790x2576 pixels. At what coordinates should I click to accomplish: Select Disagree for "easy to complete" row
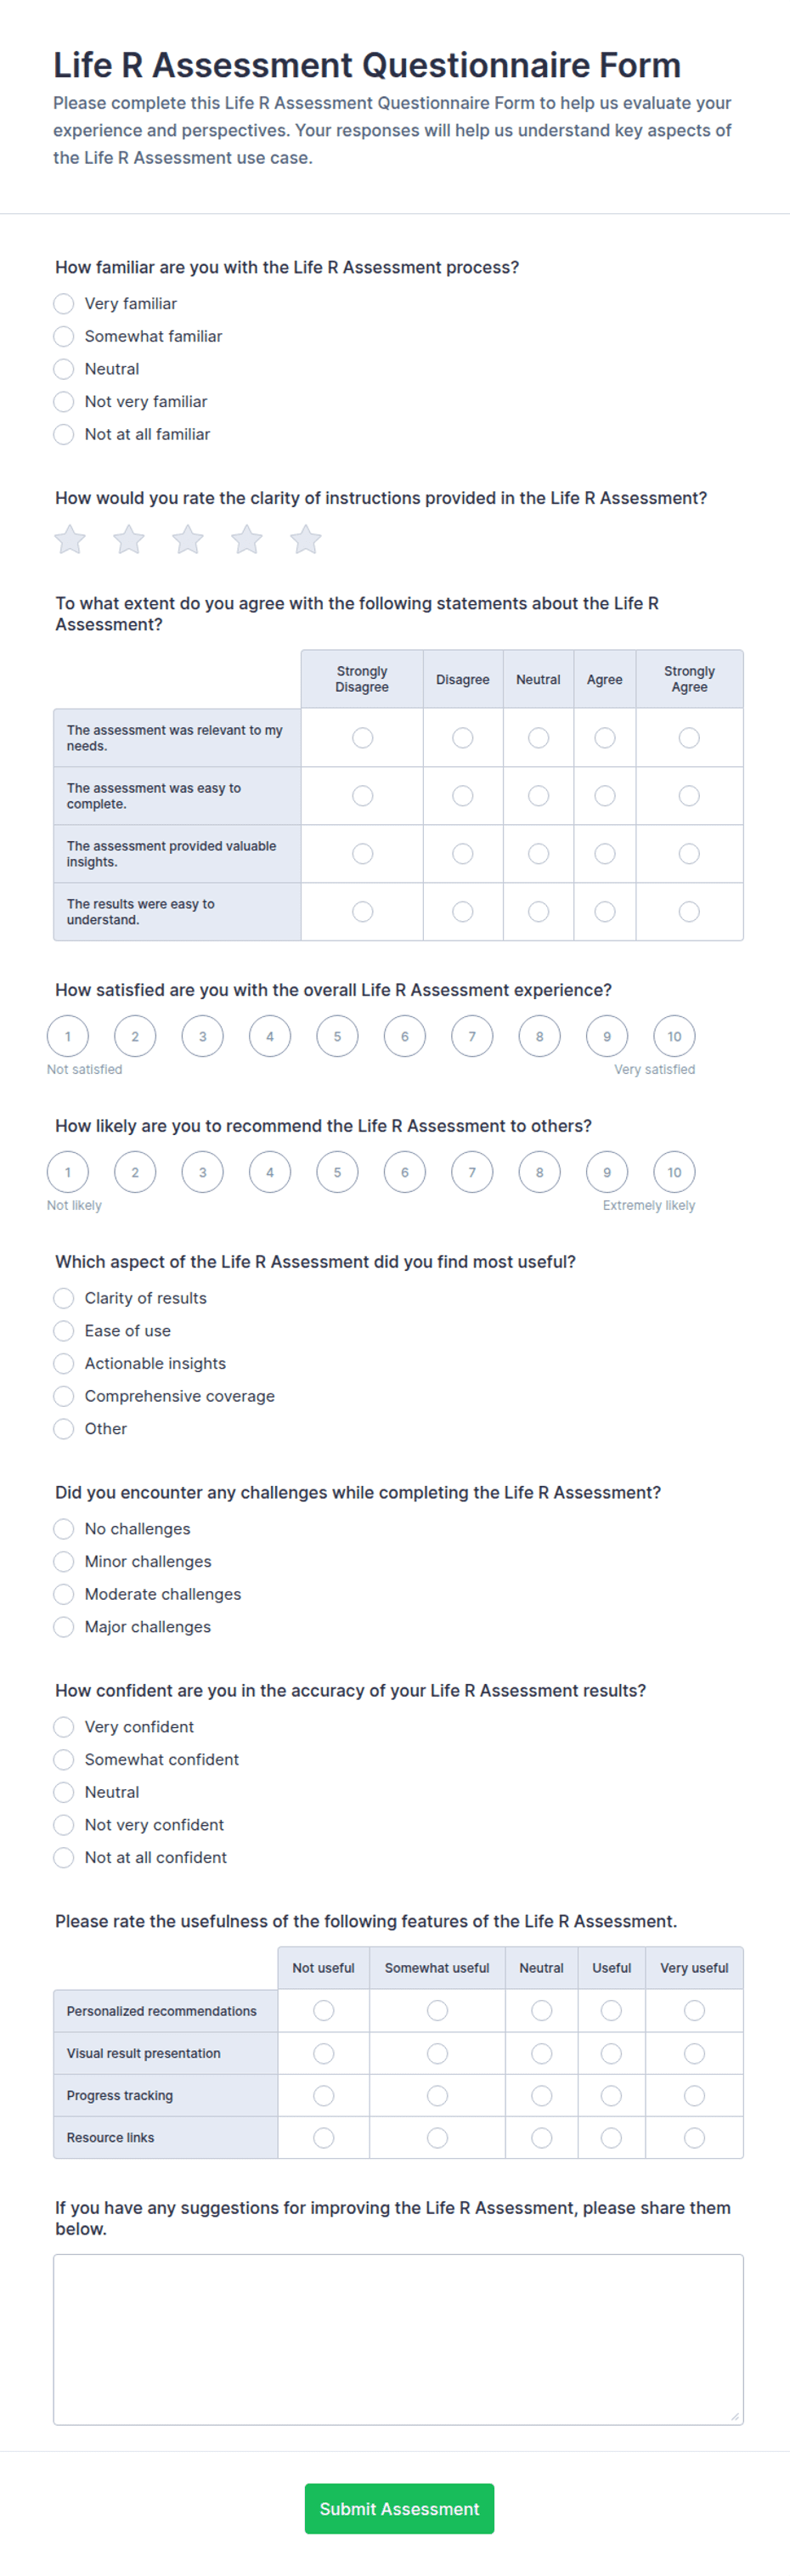pos(463,796)
